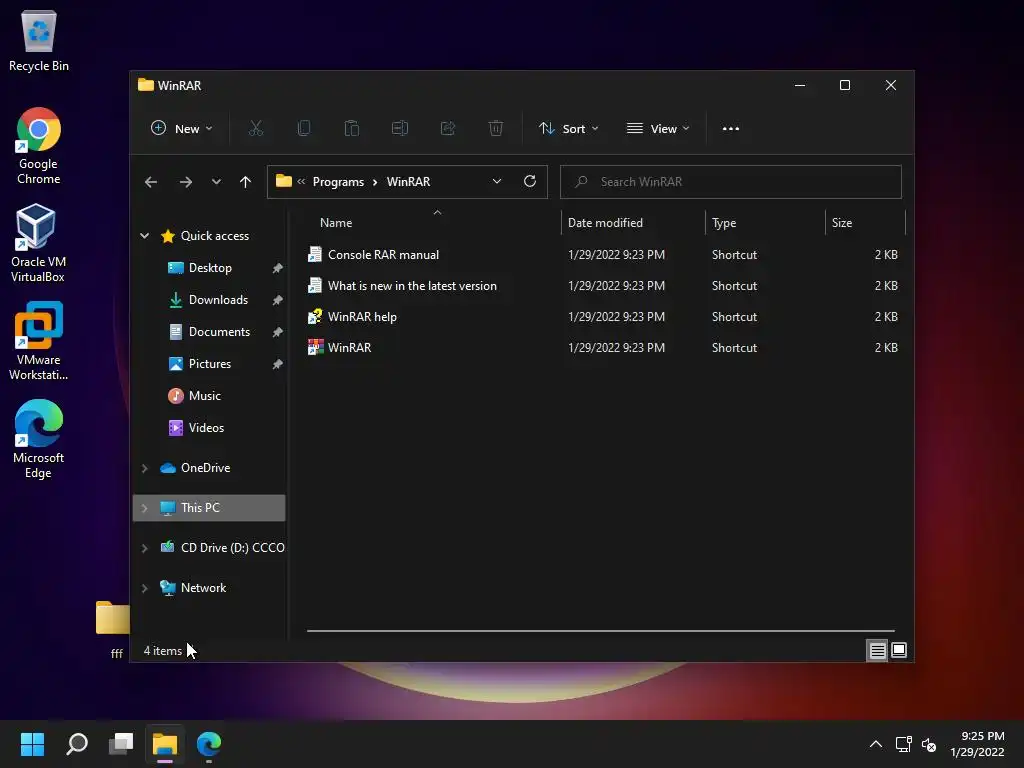Go up one folder level arrow

(x=245, y=182)
